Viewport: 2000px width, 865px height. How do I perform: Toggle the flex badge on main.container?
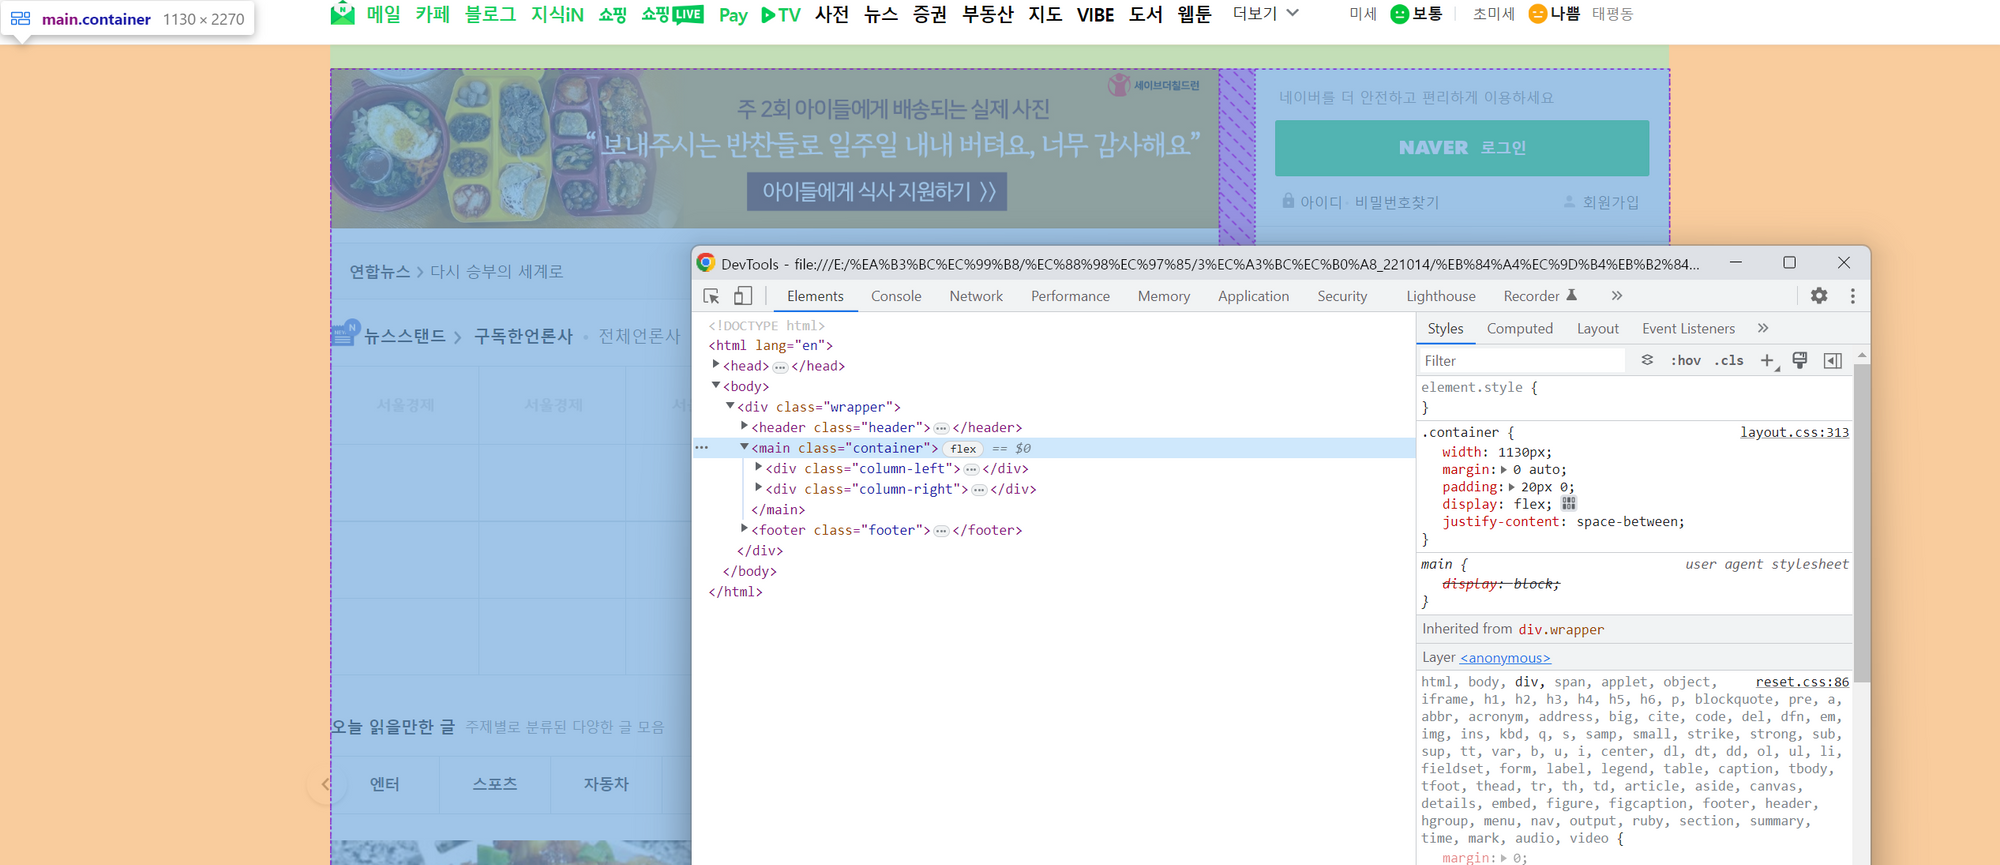click(x=964, y=448)
